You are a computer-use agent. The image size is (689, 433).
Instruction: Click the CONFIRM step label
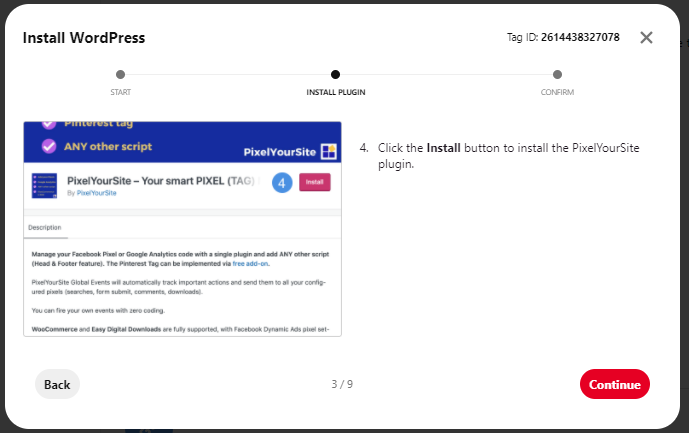point(557,92)
